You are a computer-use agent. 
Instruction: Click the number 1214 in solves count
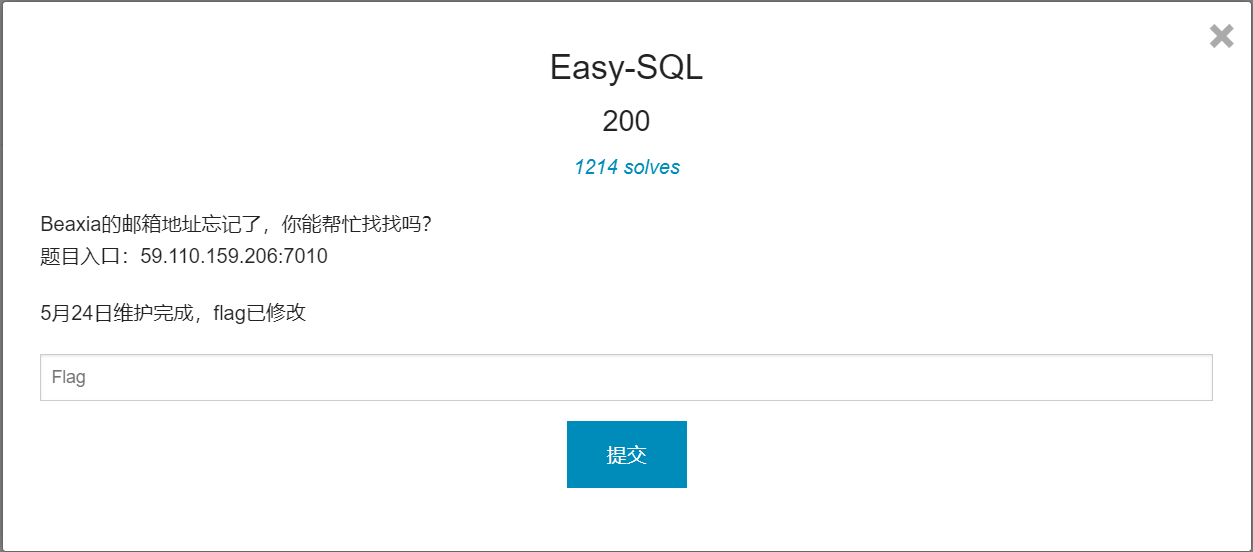click(x=596, y=167)
